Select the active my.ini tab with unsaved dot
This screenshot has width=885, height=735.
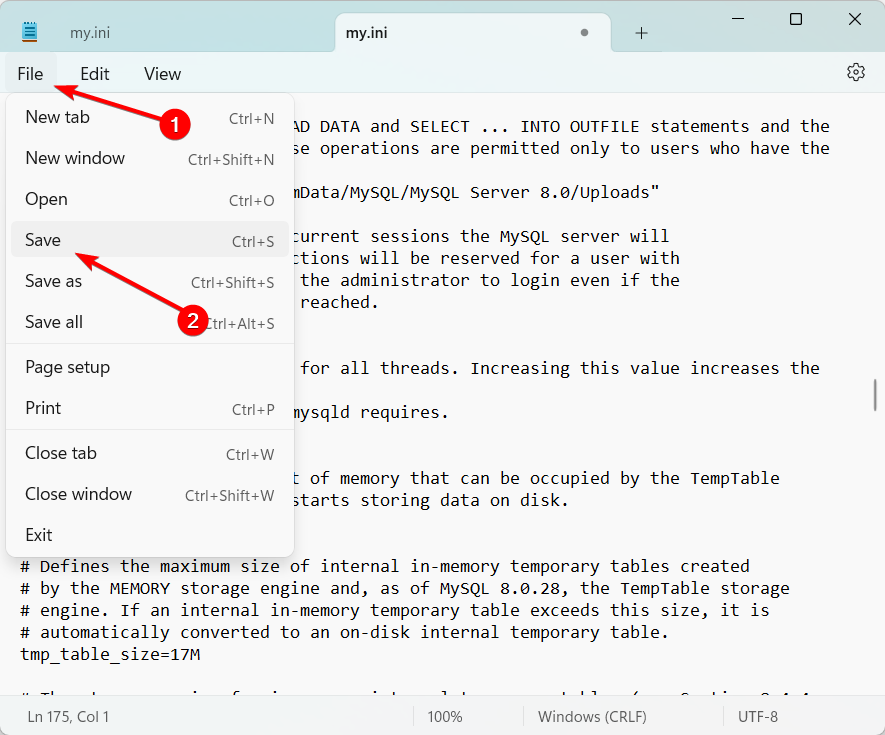[x=473, y=33]
